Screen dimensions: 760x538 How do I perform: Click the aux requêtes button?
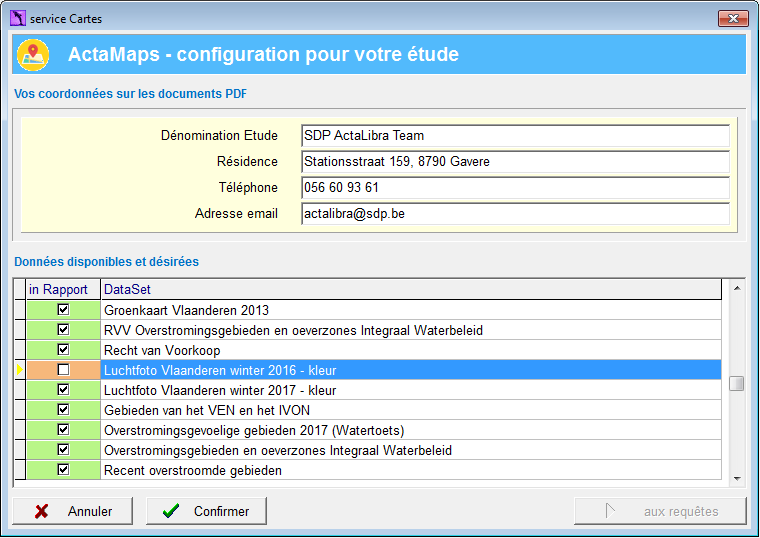click(x=660, y=511)
